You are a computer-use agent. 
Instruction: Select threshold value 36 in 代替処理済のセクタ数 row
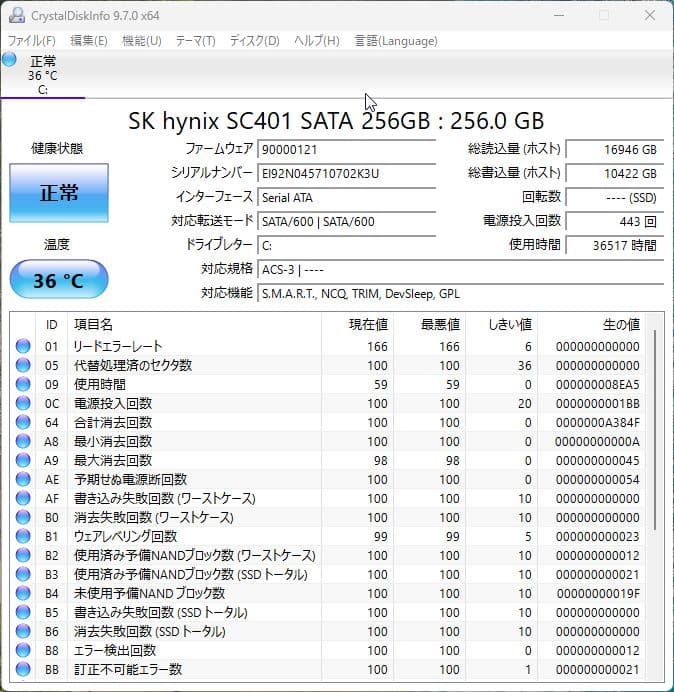[524, 365]
